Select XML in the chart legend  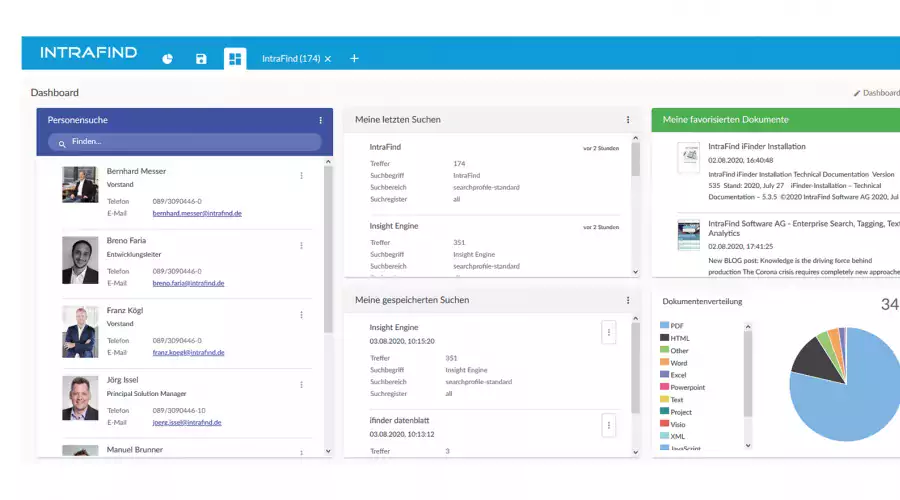pyautogui.click(x=677, y=436)
